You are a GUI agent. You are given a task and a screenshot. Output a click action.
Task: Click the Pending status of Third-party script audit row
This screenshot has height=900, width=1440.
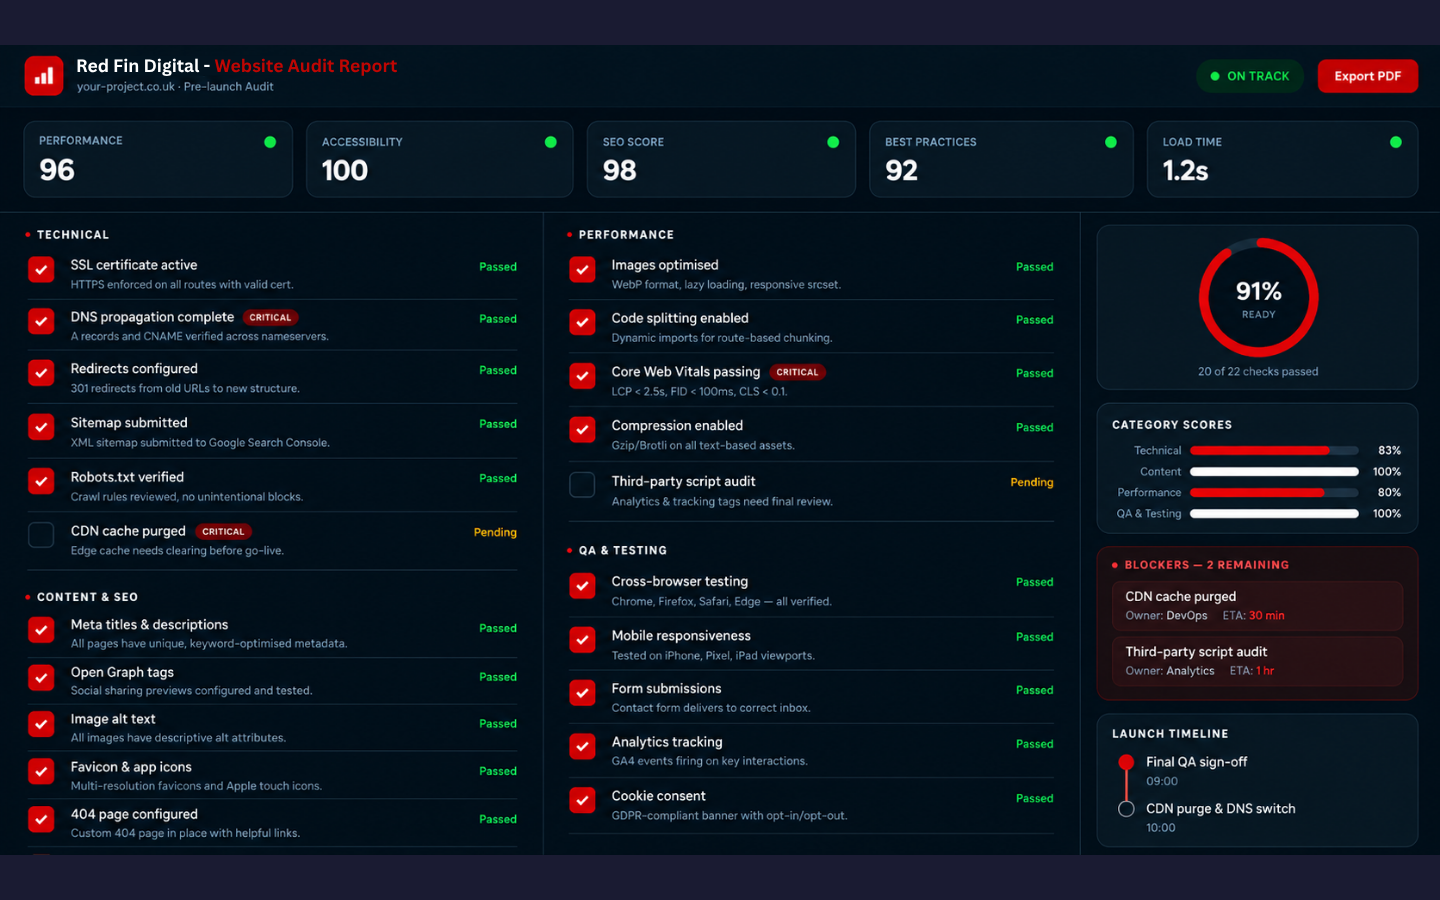coord(1032,482)
